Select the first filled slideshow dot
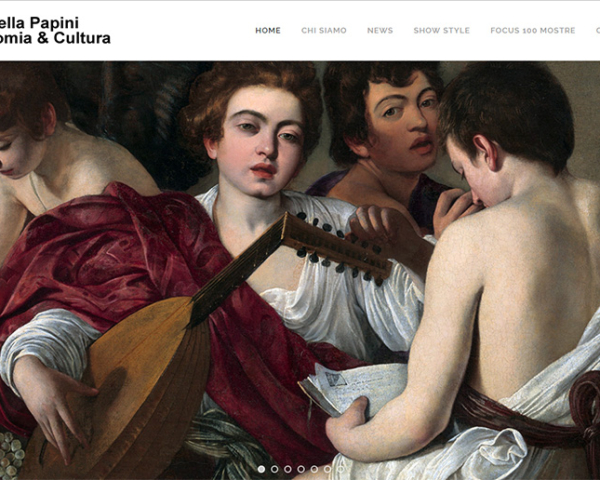This screenshot has height=480, width=600. point(261,469)
